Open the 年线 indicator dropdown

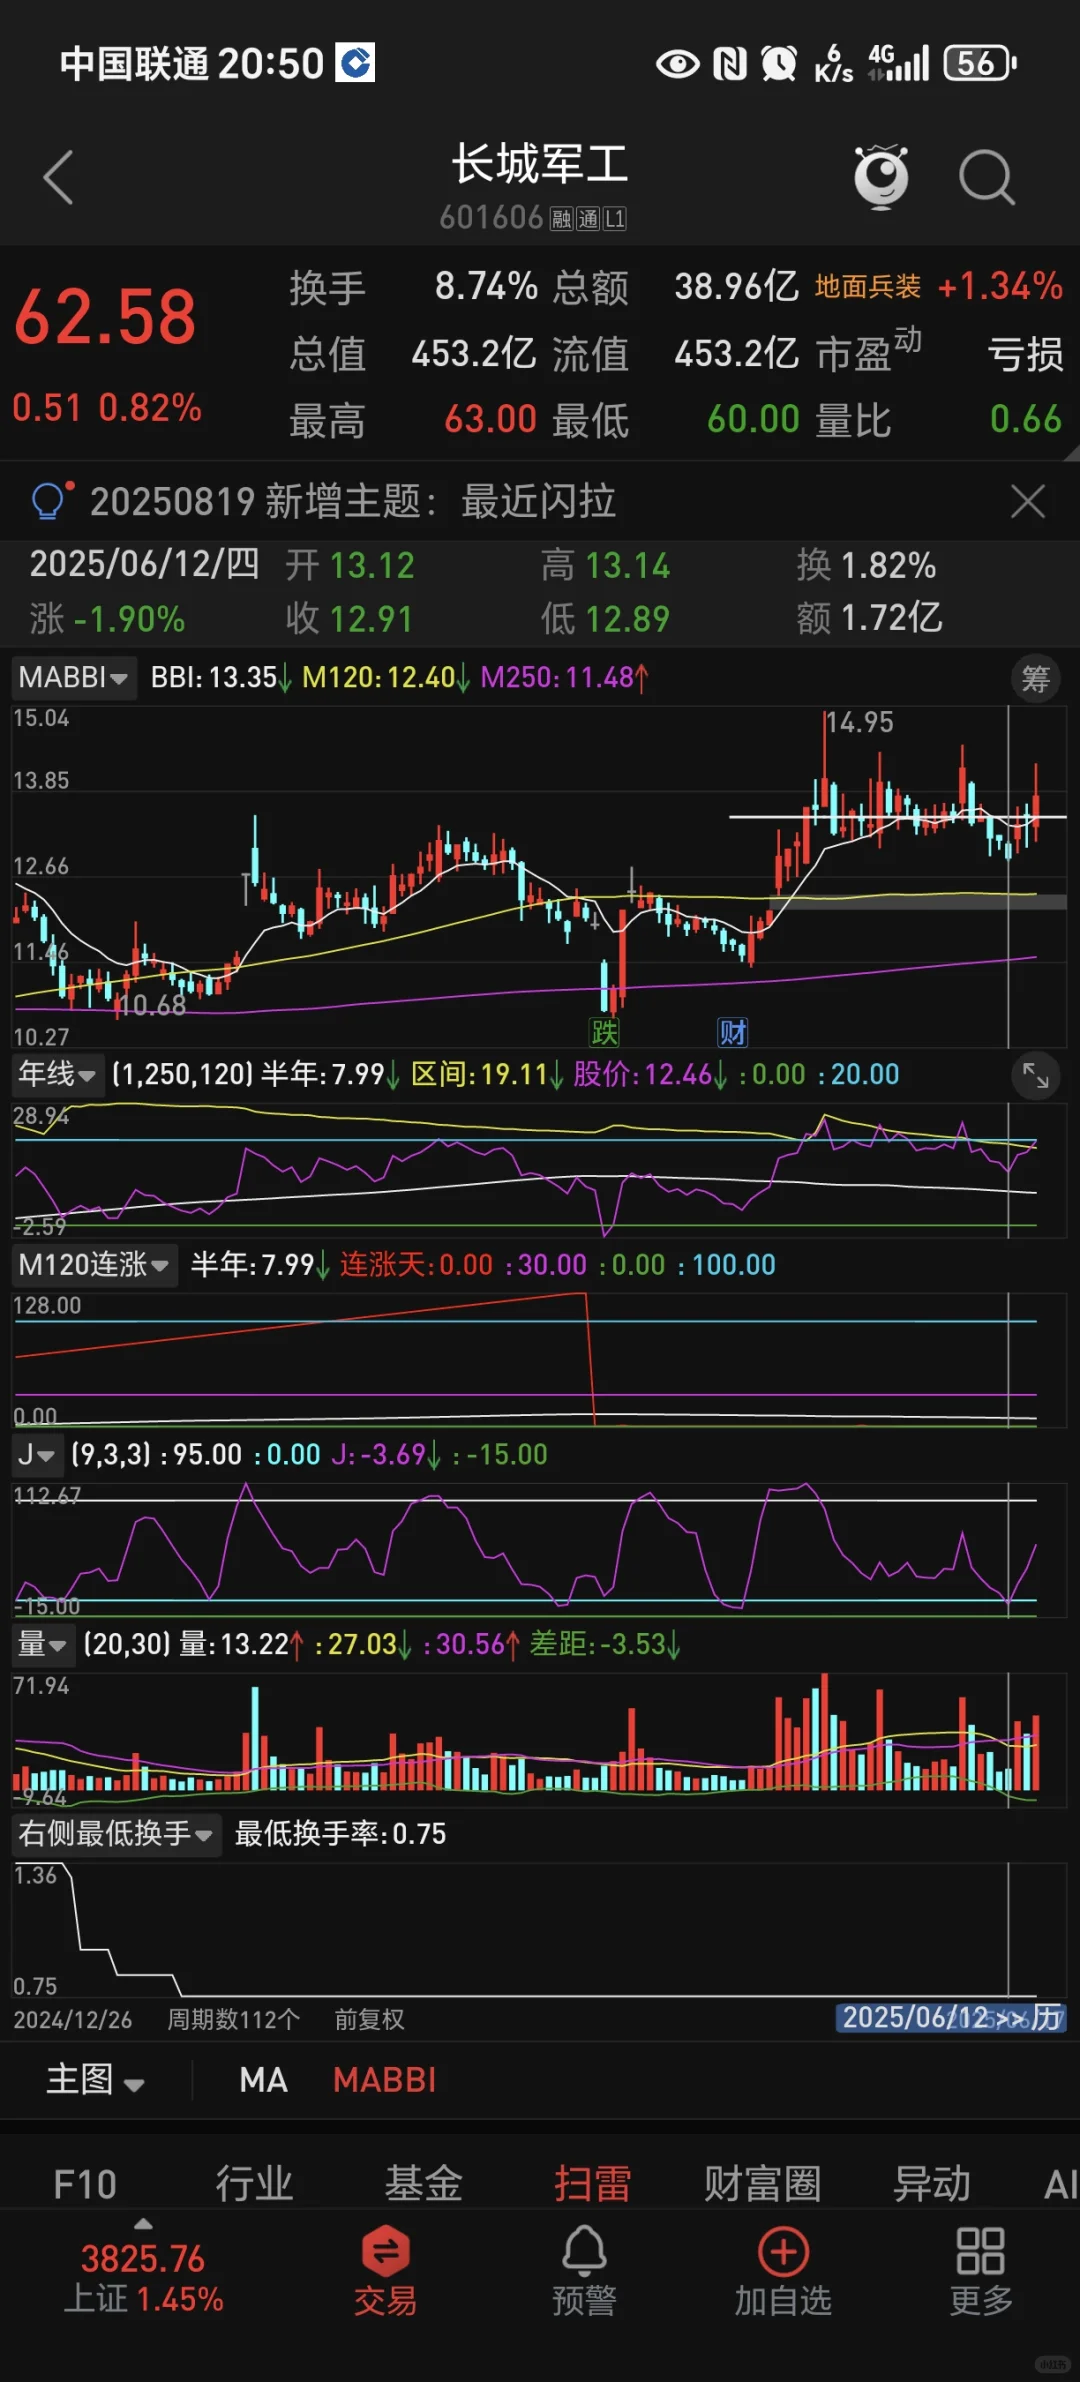57,1074
